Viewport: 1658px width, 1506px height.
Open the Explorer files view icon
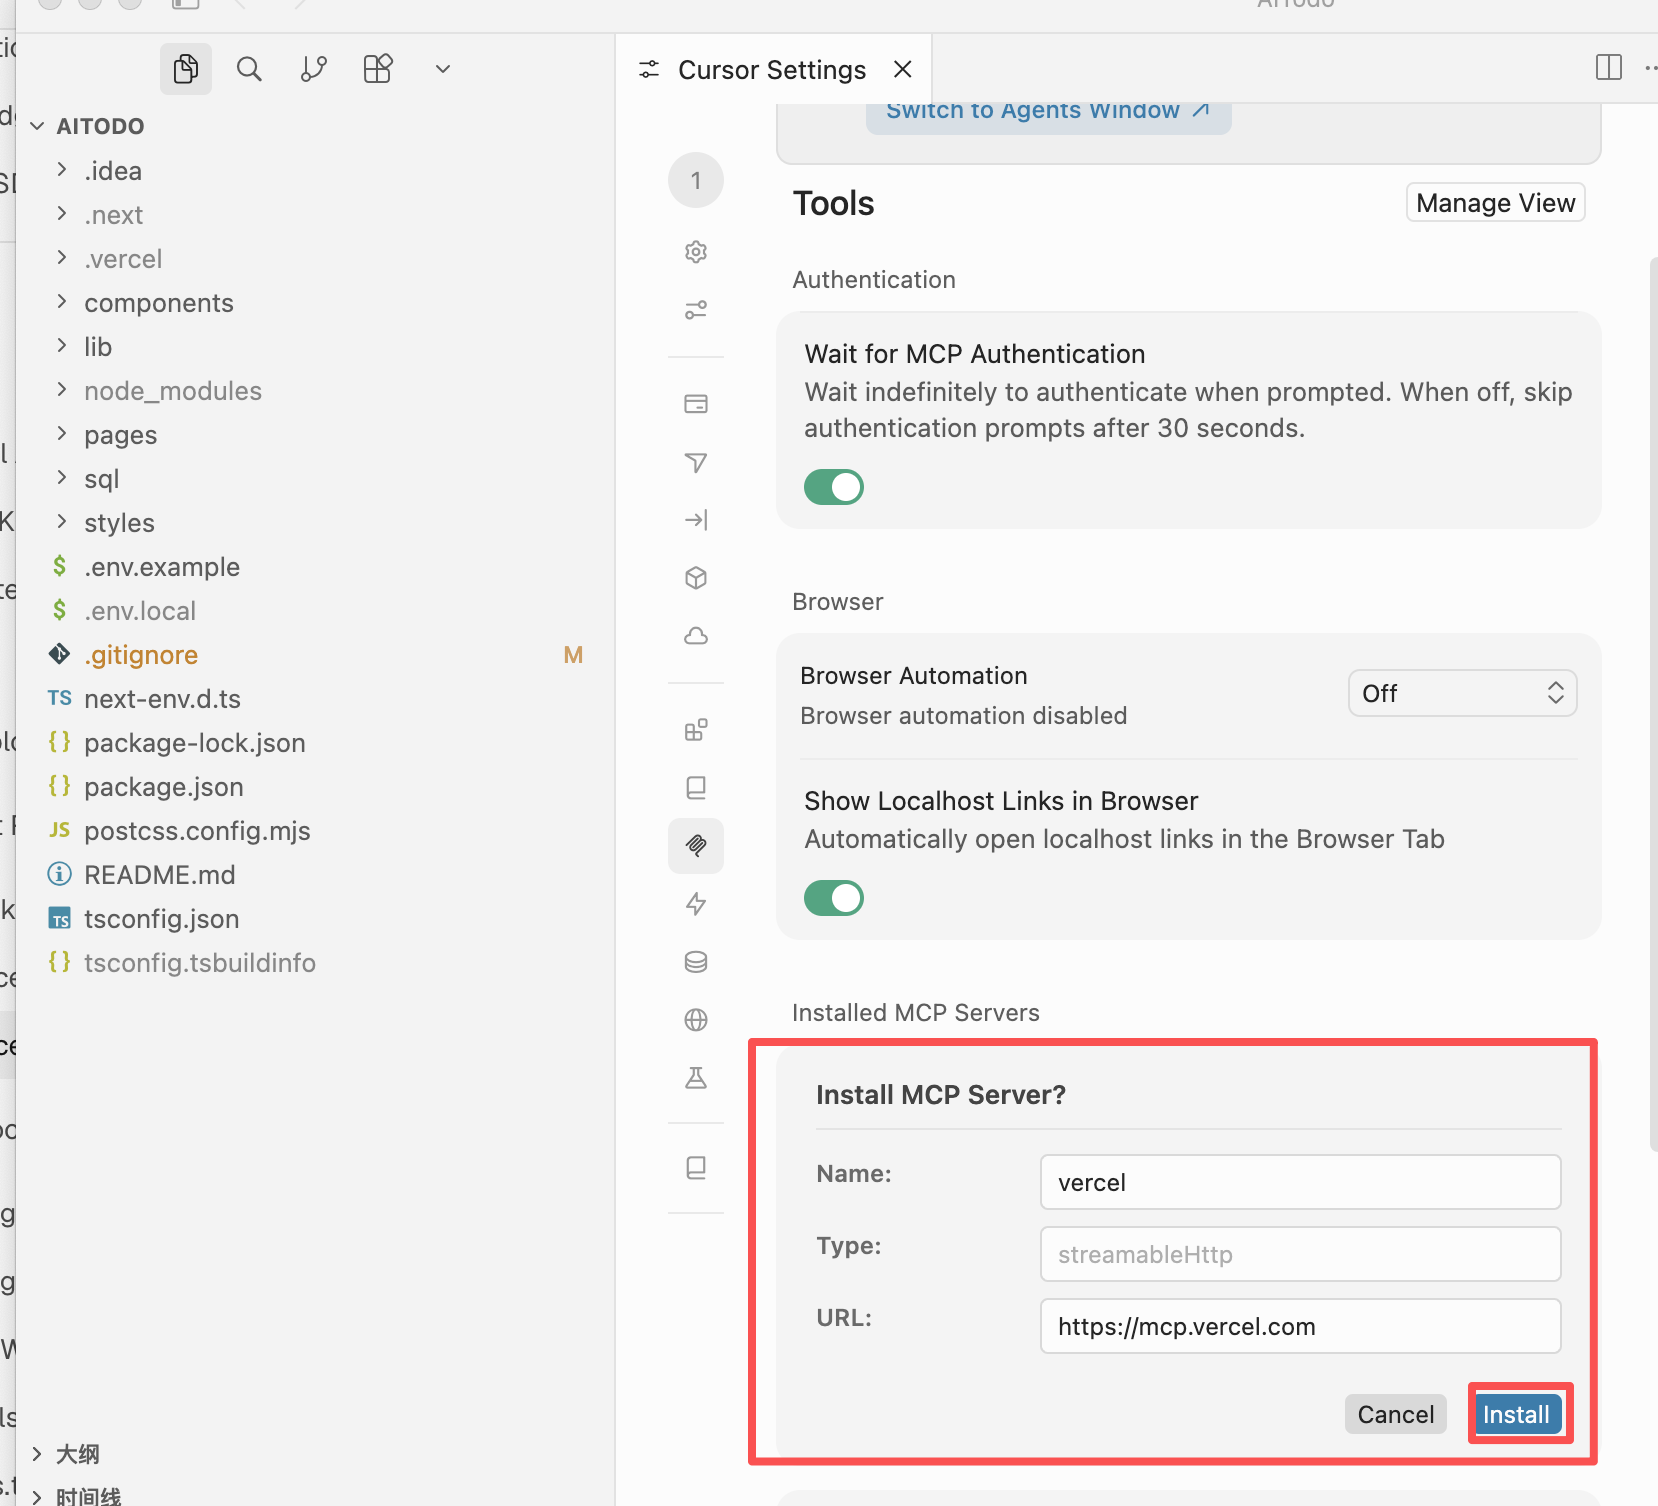[x=186, y=69]
